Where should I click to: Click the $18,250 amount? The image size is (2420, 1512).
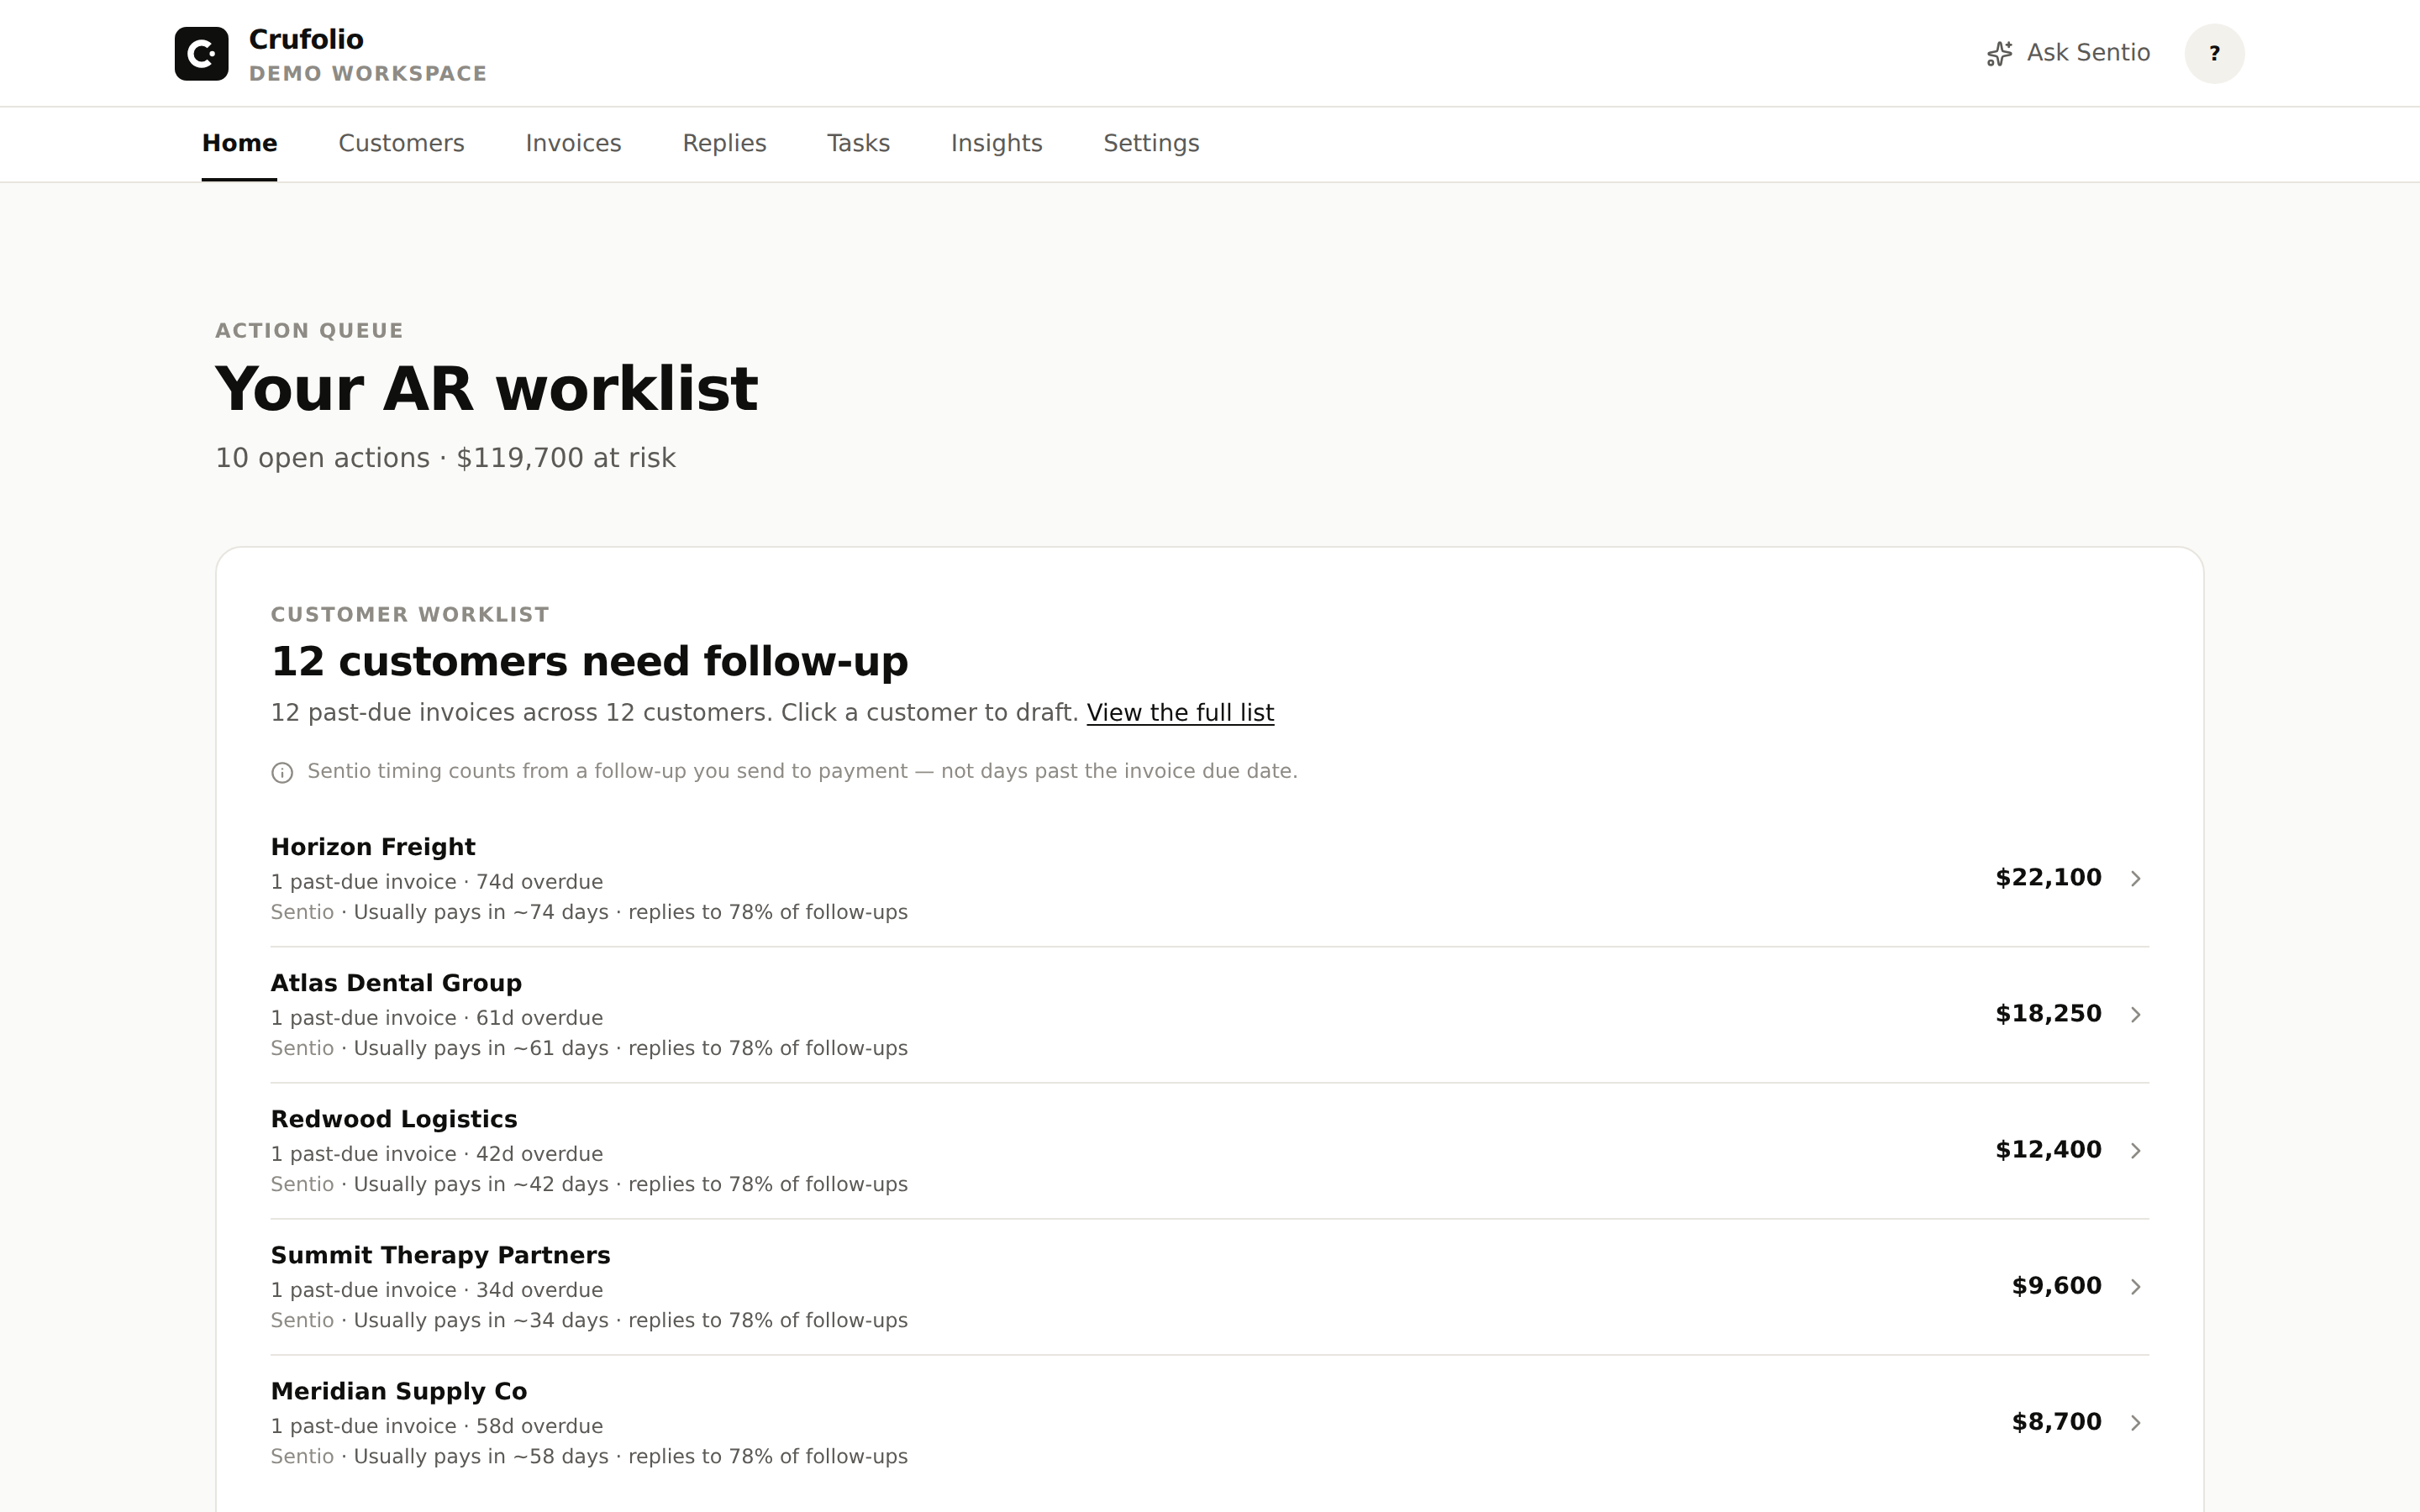pyautogui.click(x=2048, y=1013)
